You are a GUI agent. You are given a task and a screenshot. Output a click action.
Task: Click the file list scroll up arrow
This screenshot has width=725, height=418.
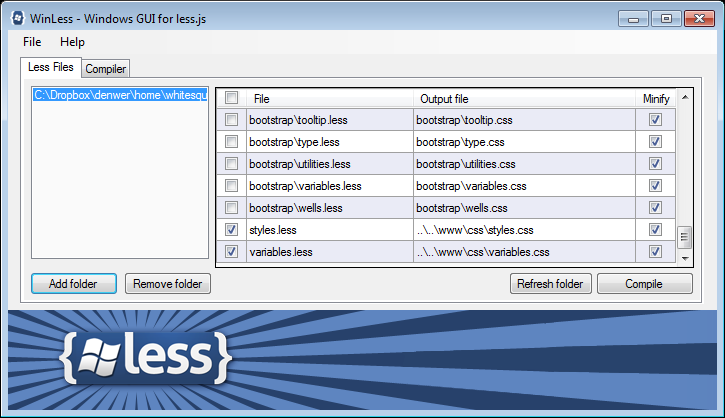(x=685, y=97)
